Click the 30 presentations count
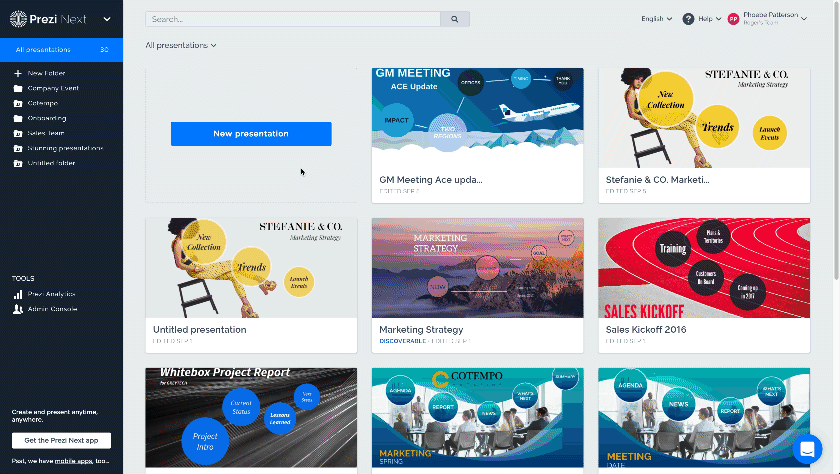Viewport: 840px width, 474px height. click(104, 49)
